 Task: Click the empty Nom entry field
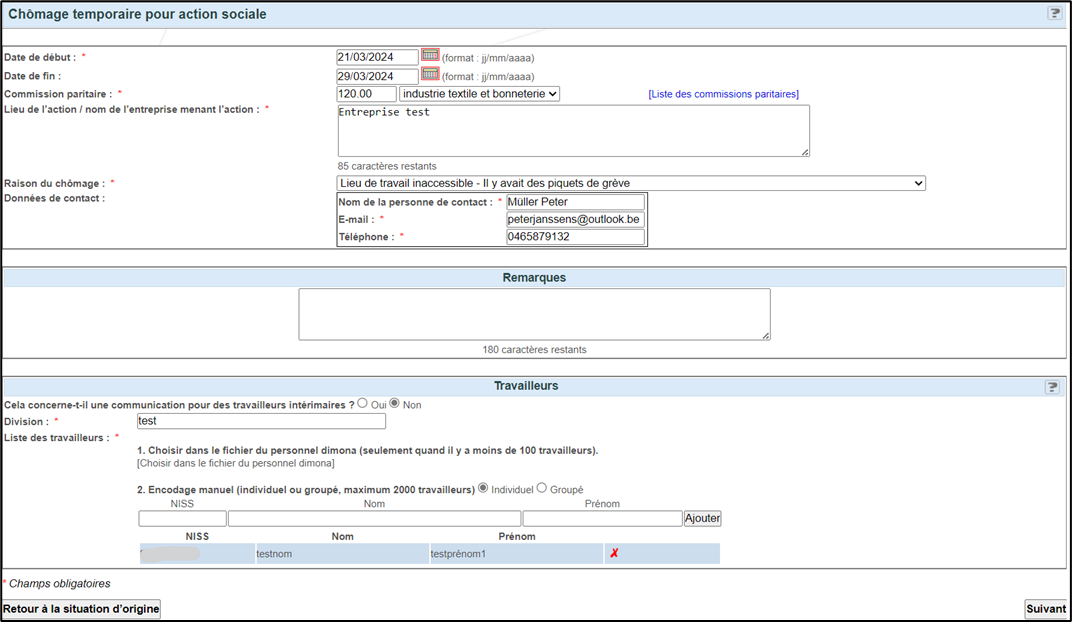pyautogui.click(x=375, y=518)
